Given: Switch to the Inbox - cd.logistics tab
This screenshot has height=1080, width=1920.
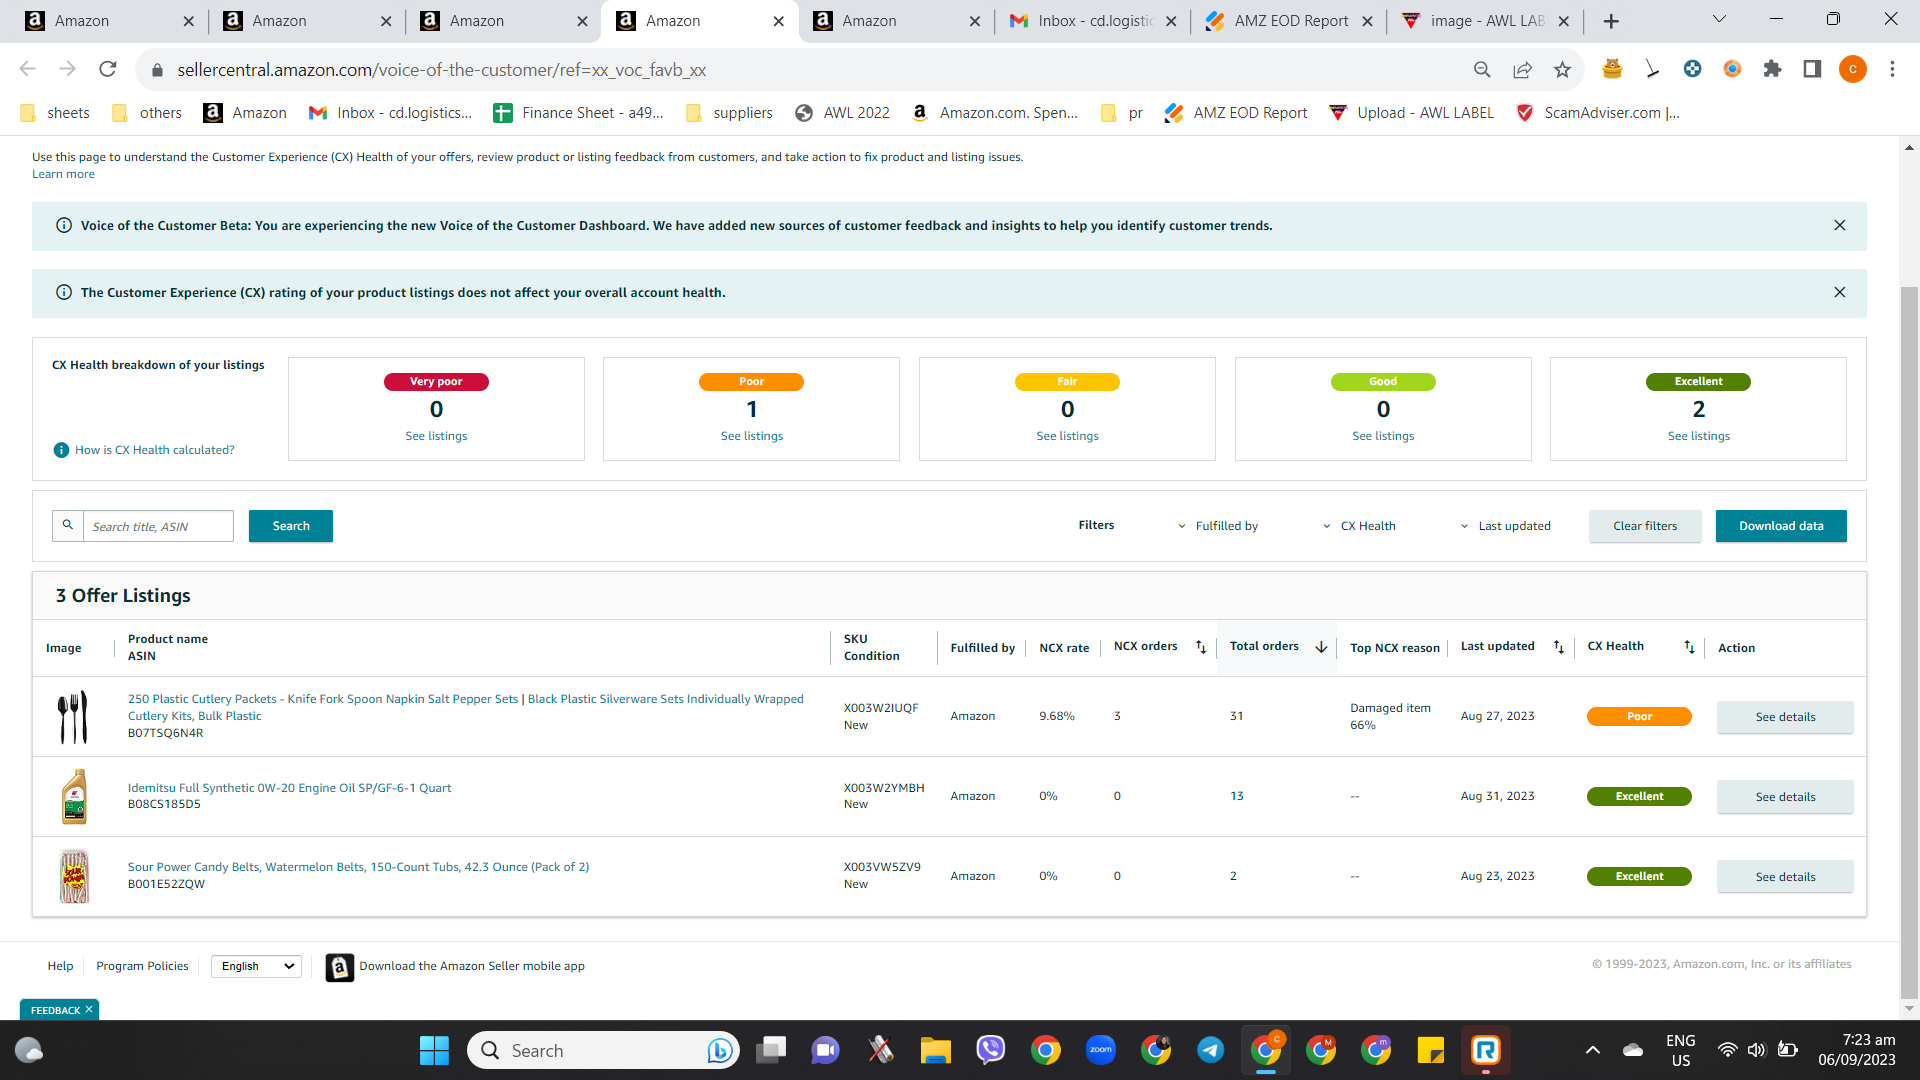Looking at the screenshot, I should tap(1093, 21).
